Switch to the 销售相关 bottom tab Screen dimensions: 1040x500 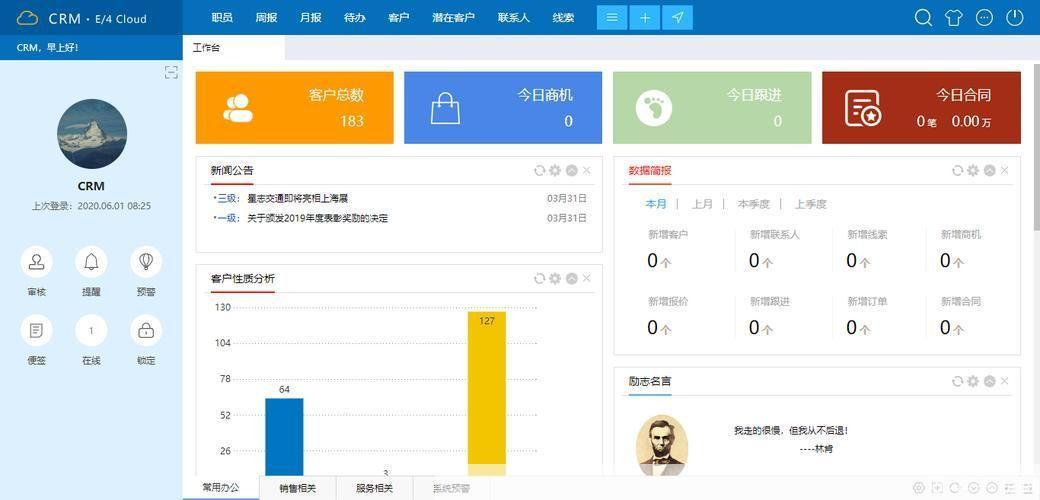[x=297, y=489]
